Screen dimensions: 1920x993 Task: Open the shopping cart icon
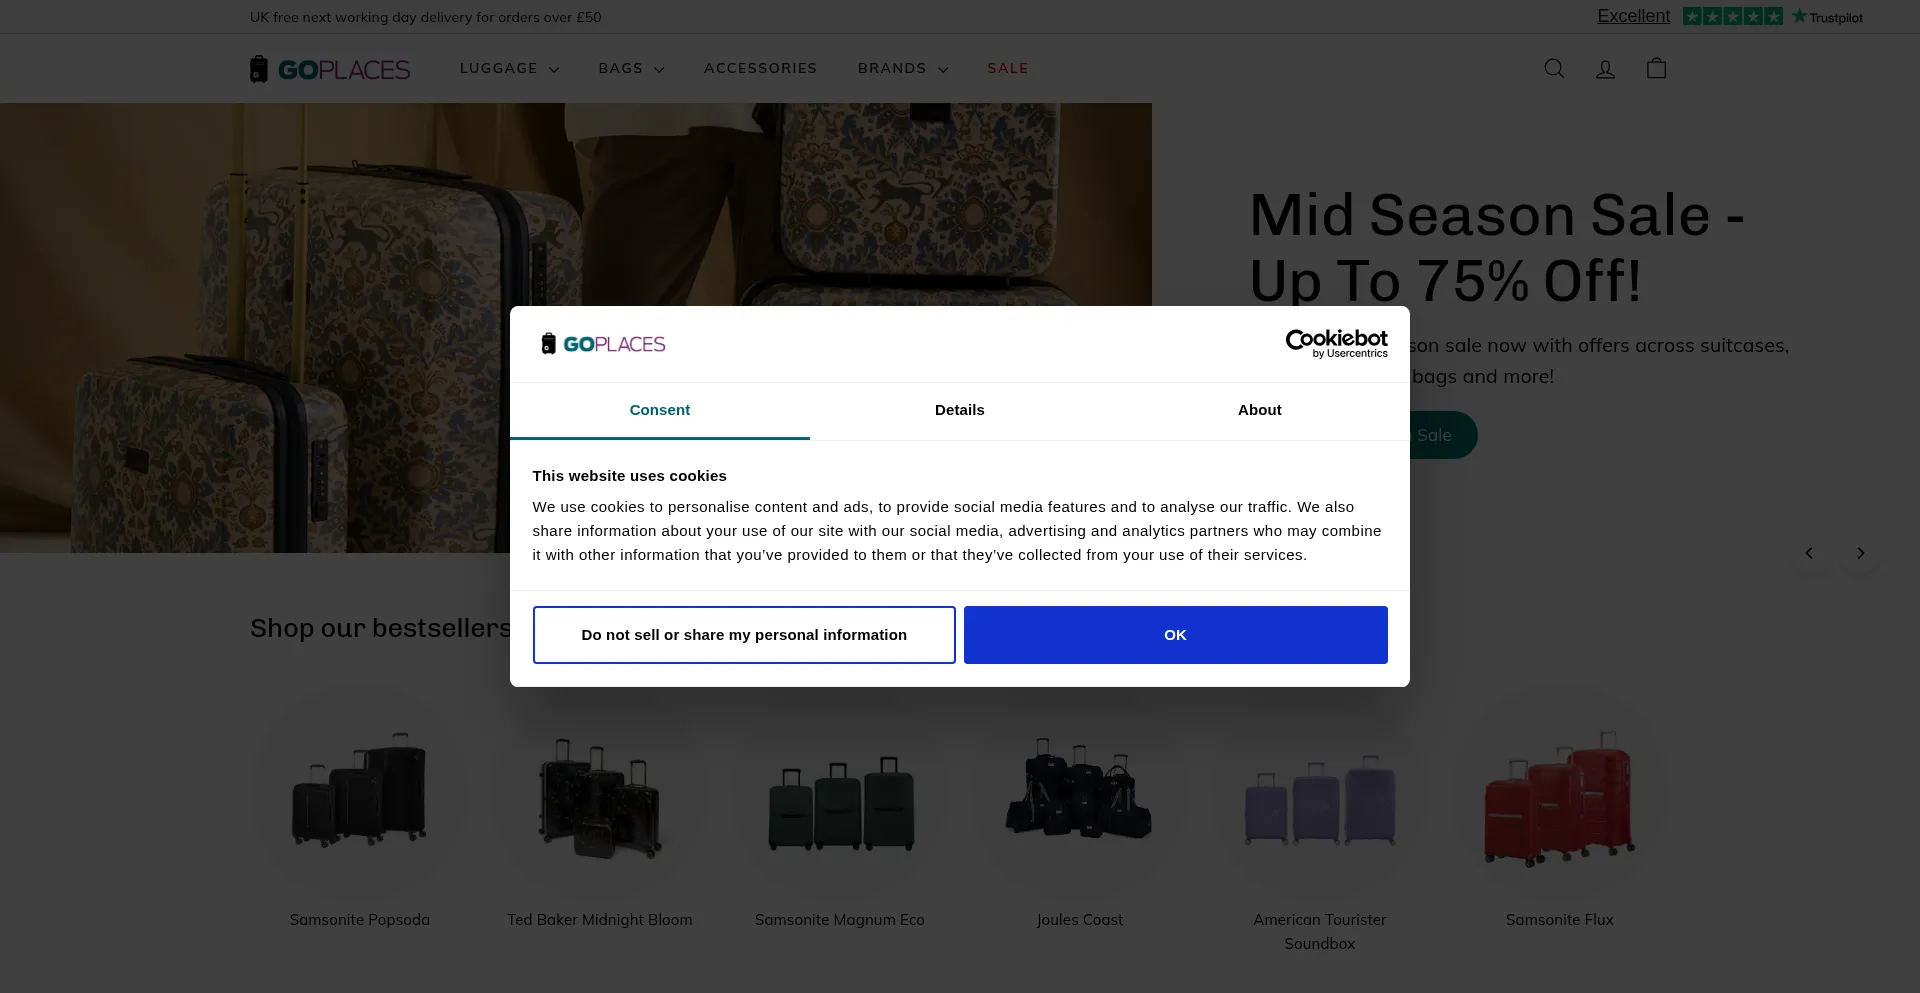pos(1656,68)
